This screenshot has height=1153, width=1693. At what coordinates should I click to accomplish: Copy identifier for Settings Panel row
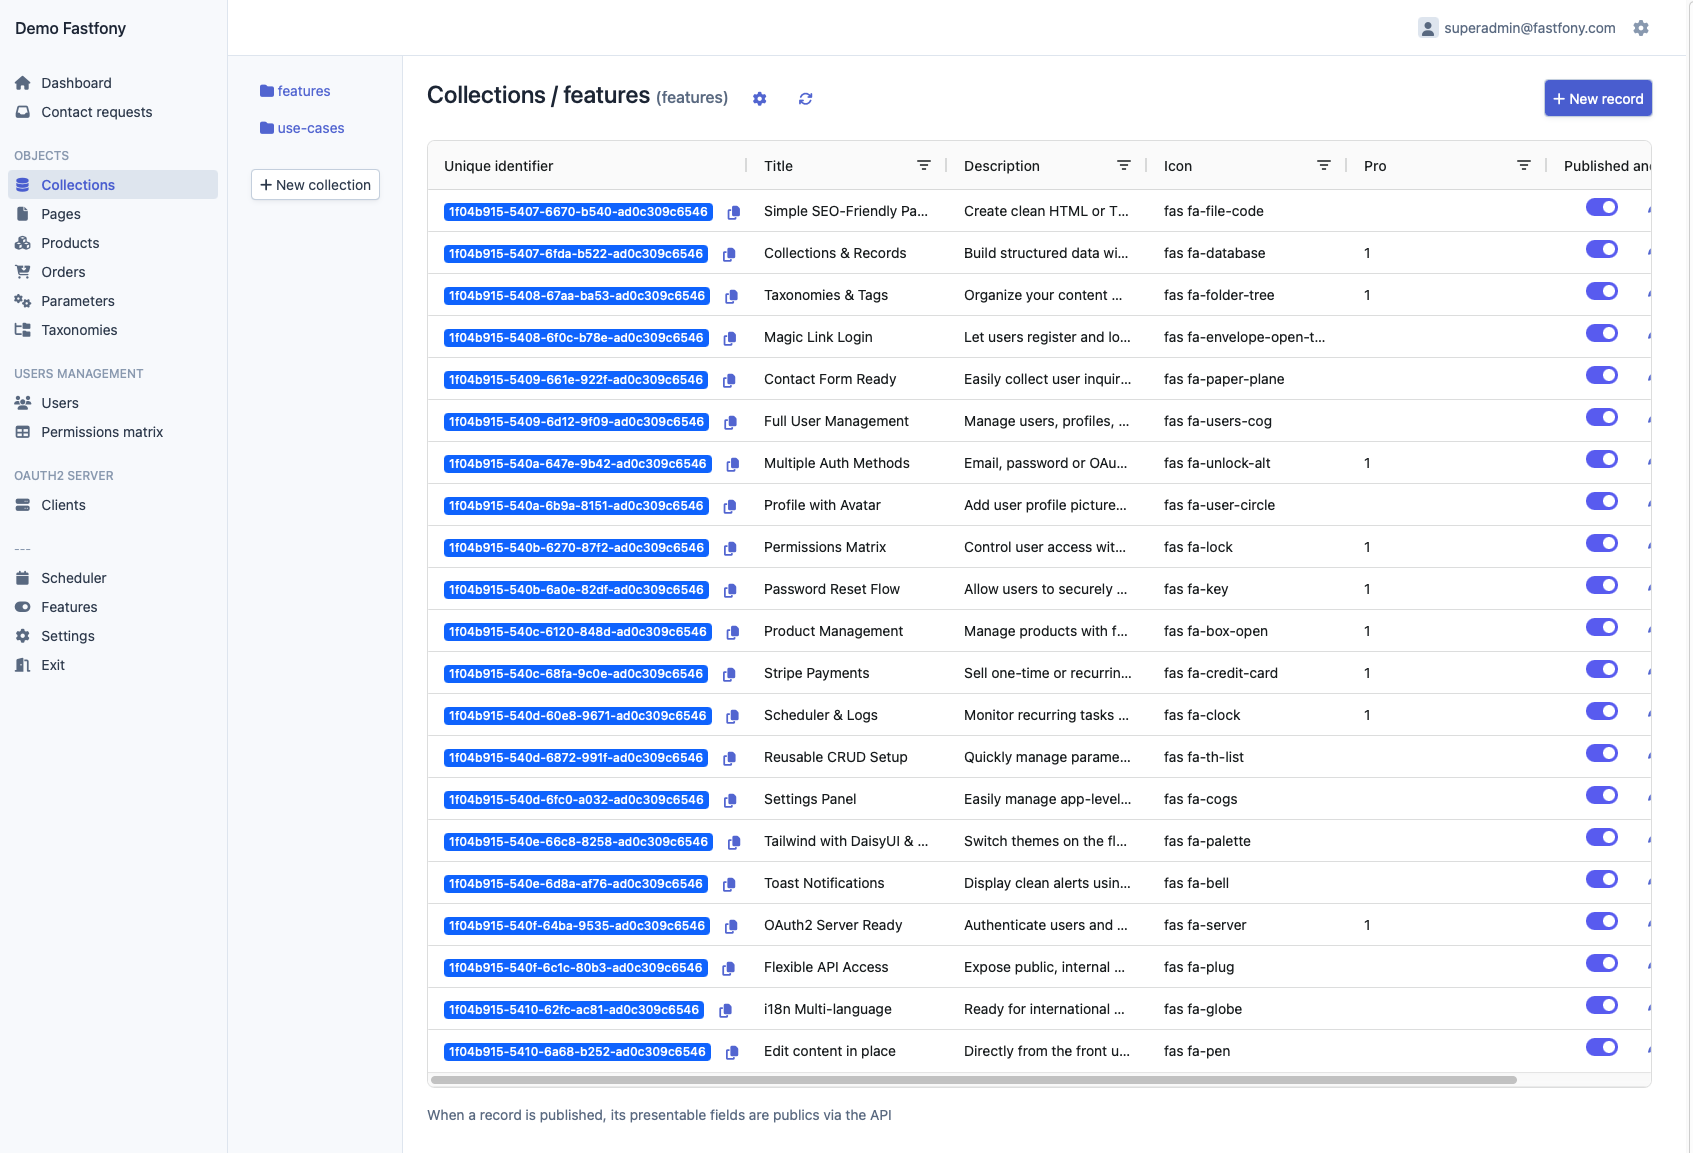tap(730, 801)
